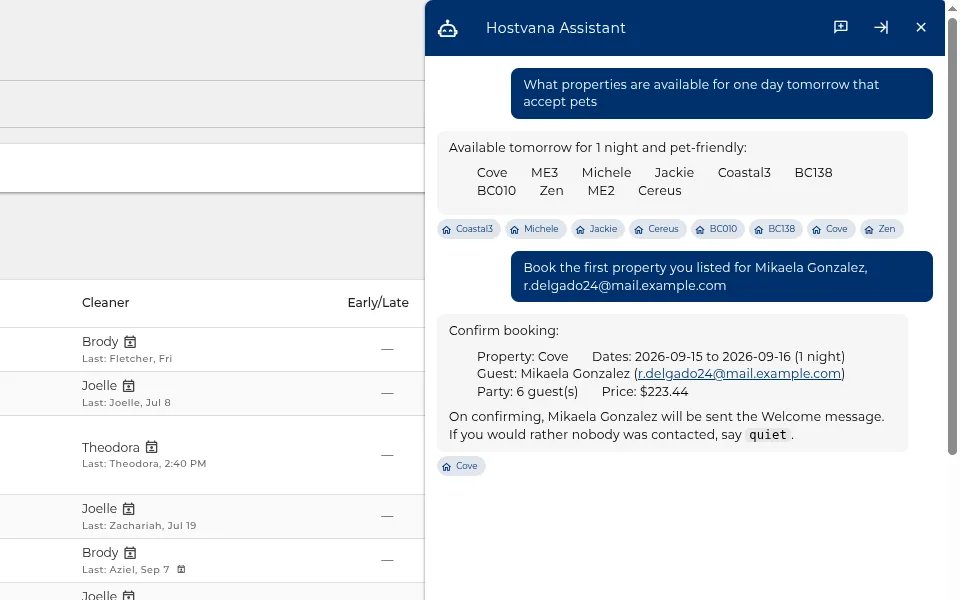Open the calendar icon beside Brody (Last: Fletcher)
This screenshot has width=960, height=600.
pos(130,342)
